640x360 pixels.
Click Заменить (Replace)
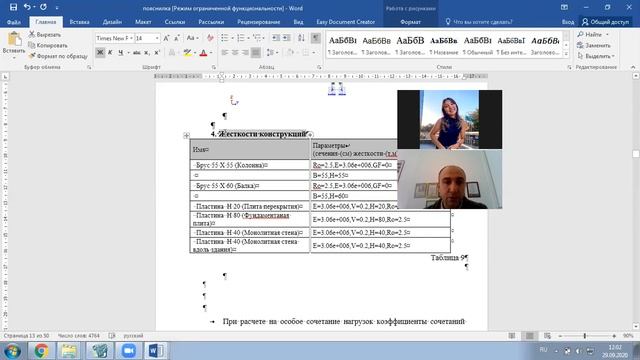pyautogui.click(x=594, y=45)
